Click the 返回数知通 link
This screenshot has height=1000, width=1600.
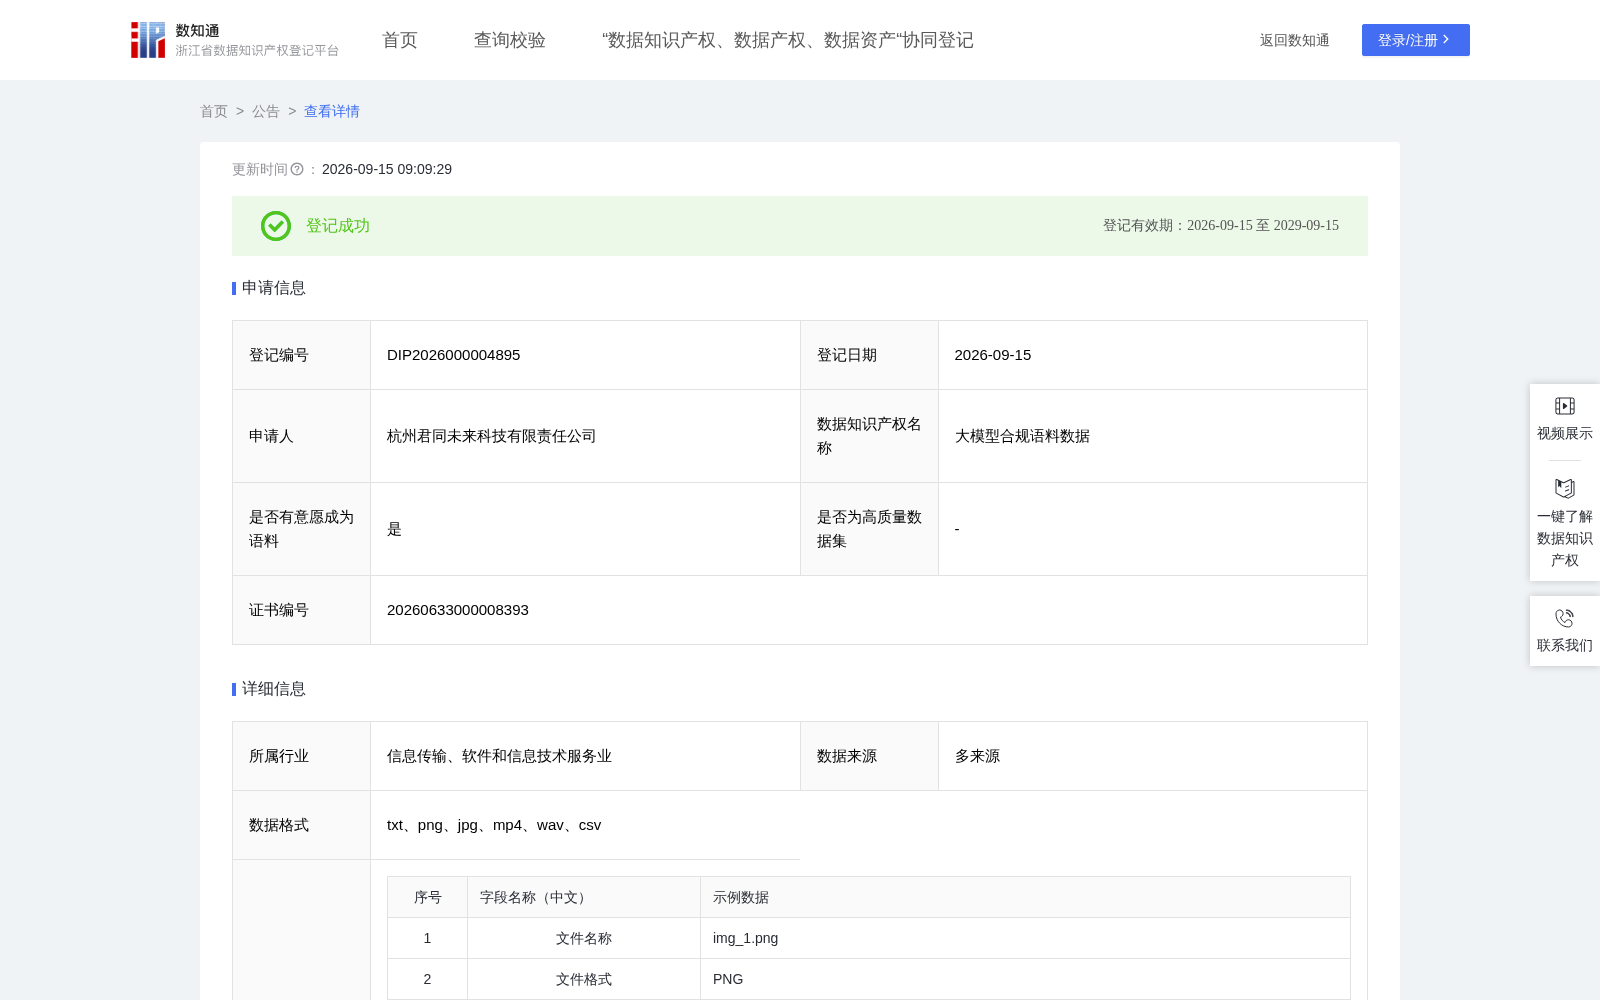(1295, 40)
